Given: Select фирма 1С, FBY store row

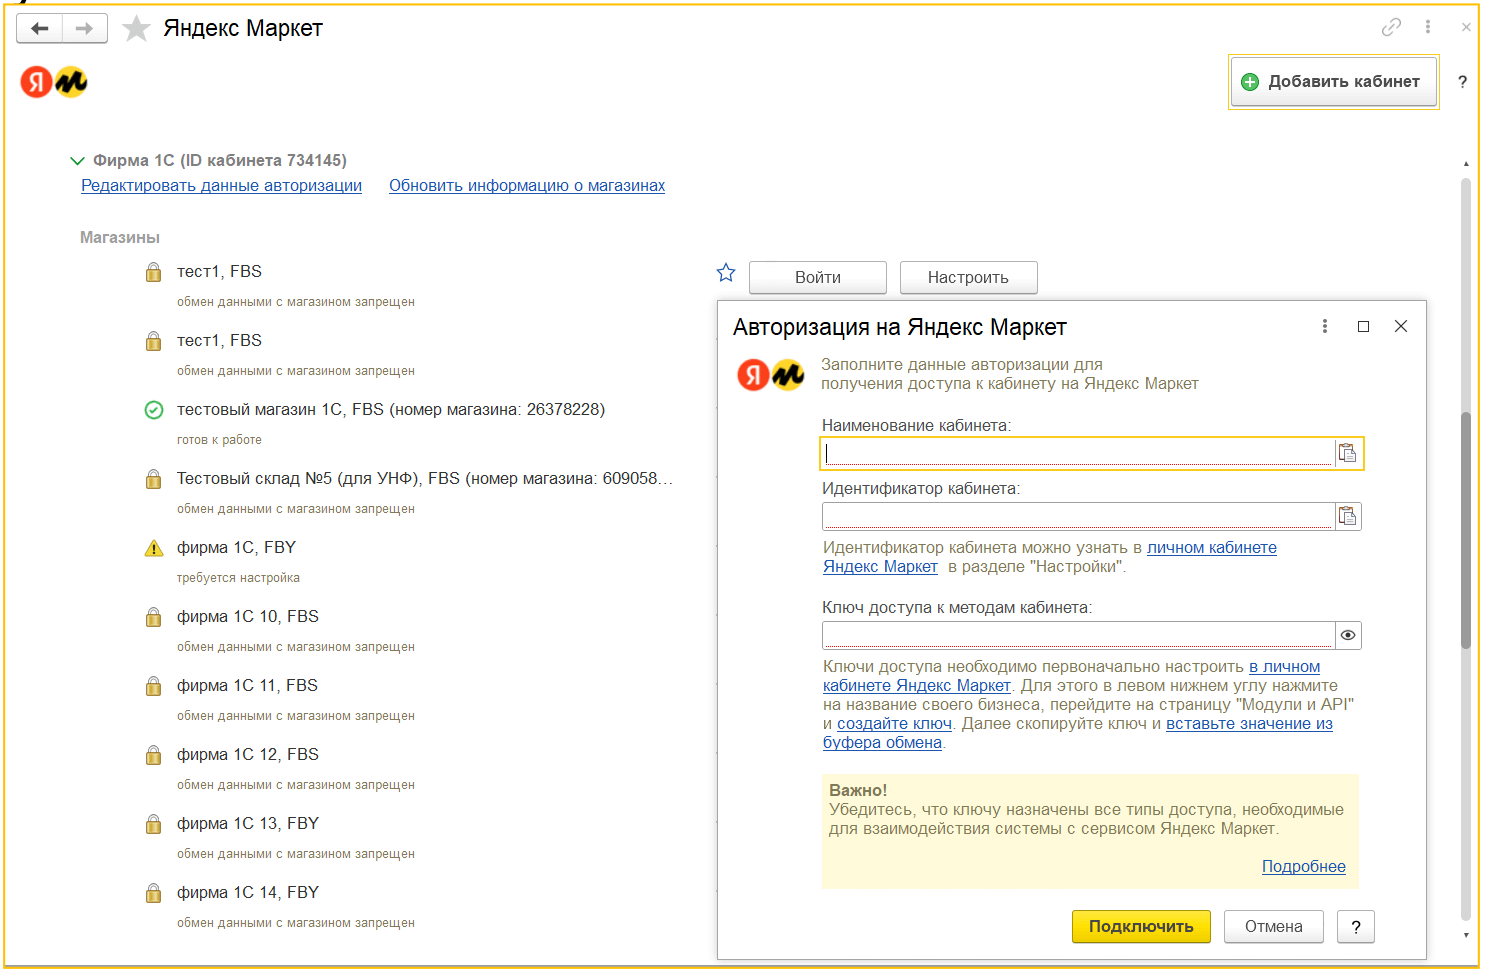Looking at the screenshot, I should click(x=236, y=548).
